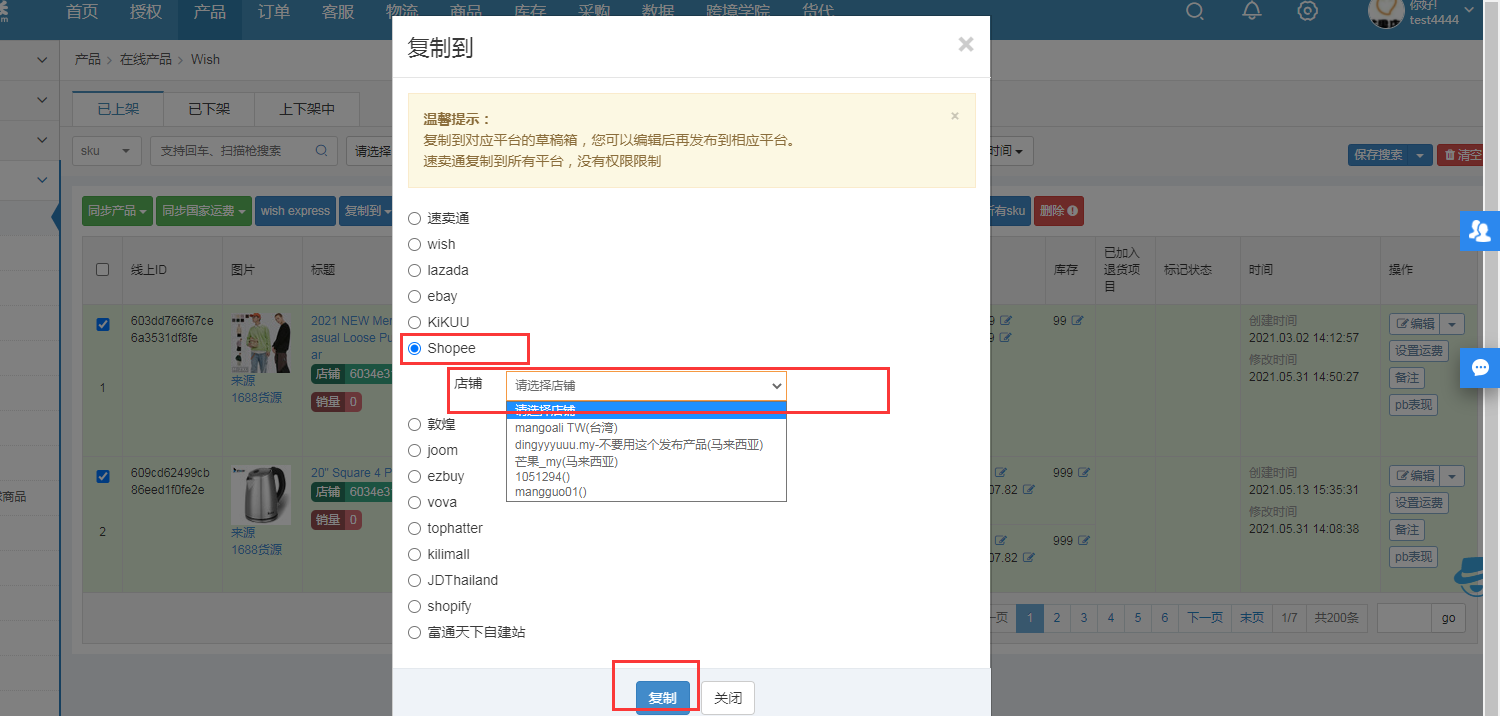The height and width of the screenshot is (716, 1500).
Task: Open the blue customer service contact icon
Action: (x=1479, y=231)
